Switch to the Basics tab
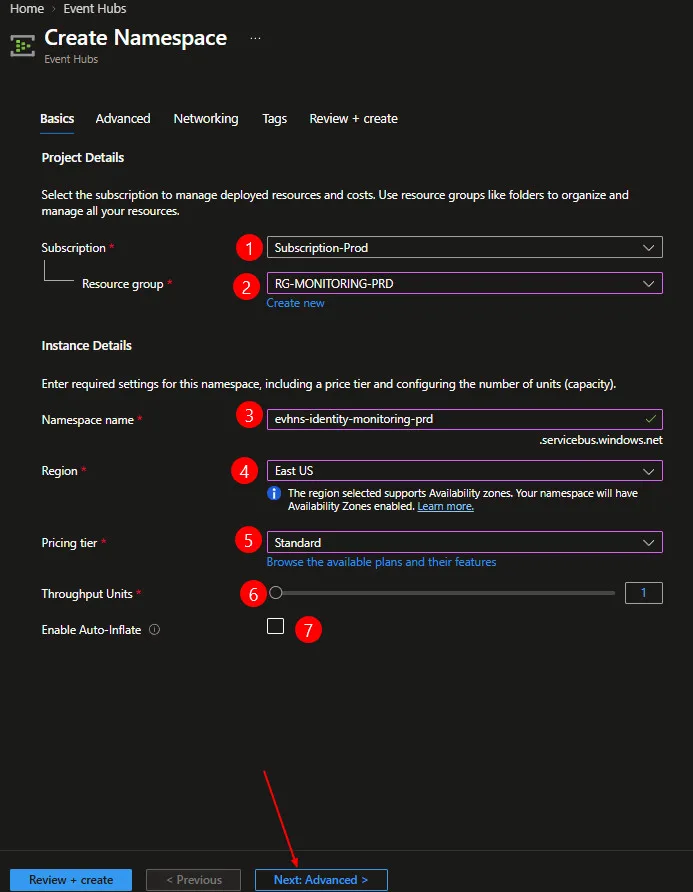 [x=57, y=118]
